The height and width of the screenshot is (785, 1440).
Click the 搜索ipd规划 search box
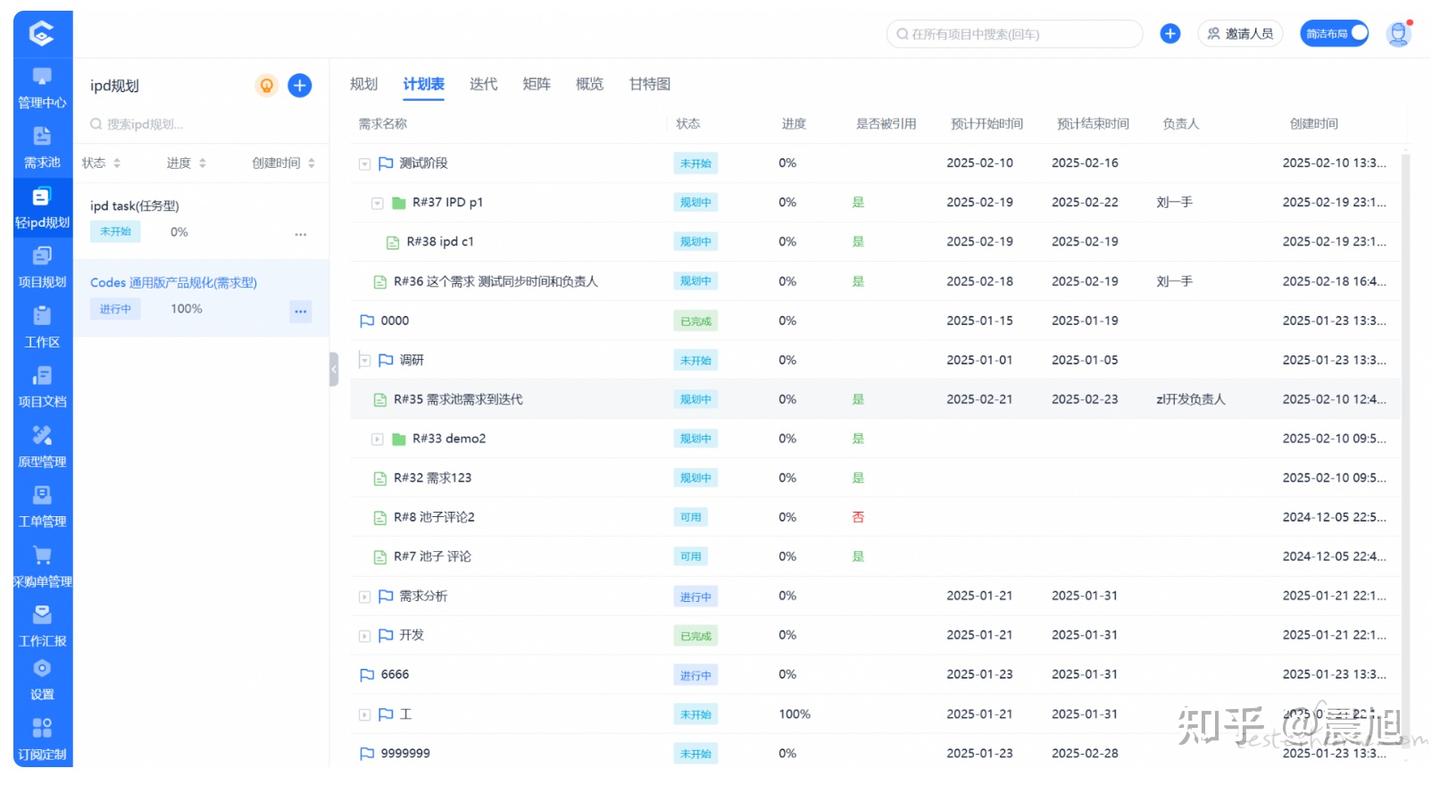pos(201,125)
